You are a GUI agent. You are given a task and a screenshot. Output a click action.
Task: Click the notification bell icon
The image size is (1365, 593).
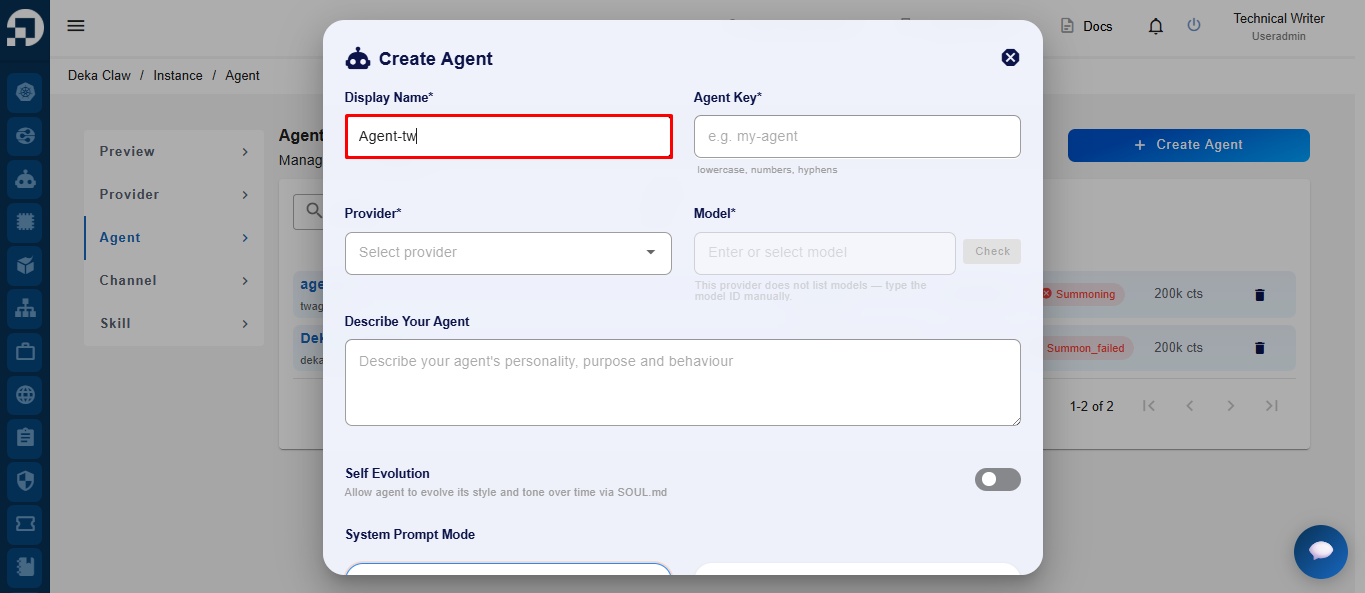(1156, 26)
